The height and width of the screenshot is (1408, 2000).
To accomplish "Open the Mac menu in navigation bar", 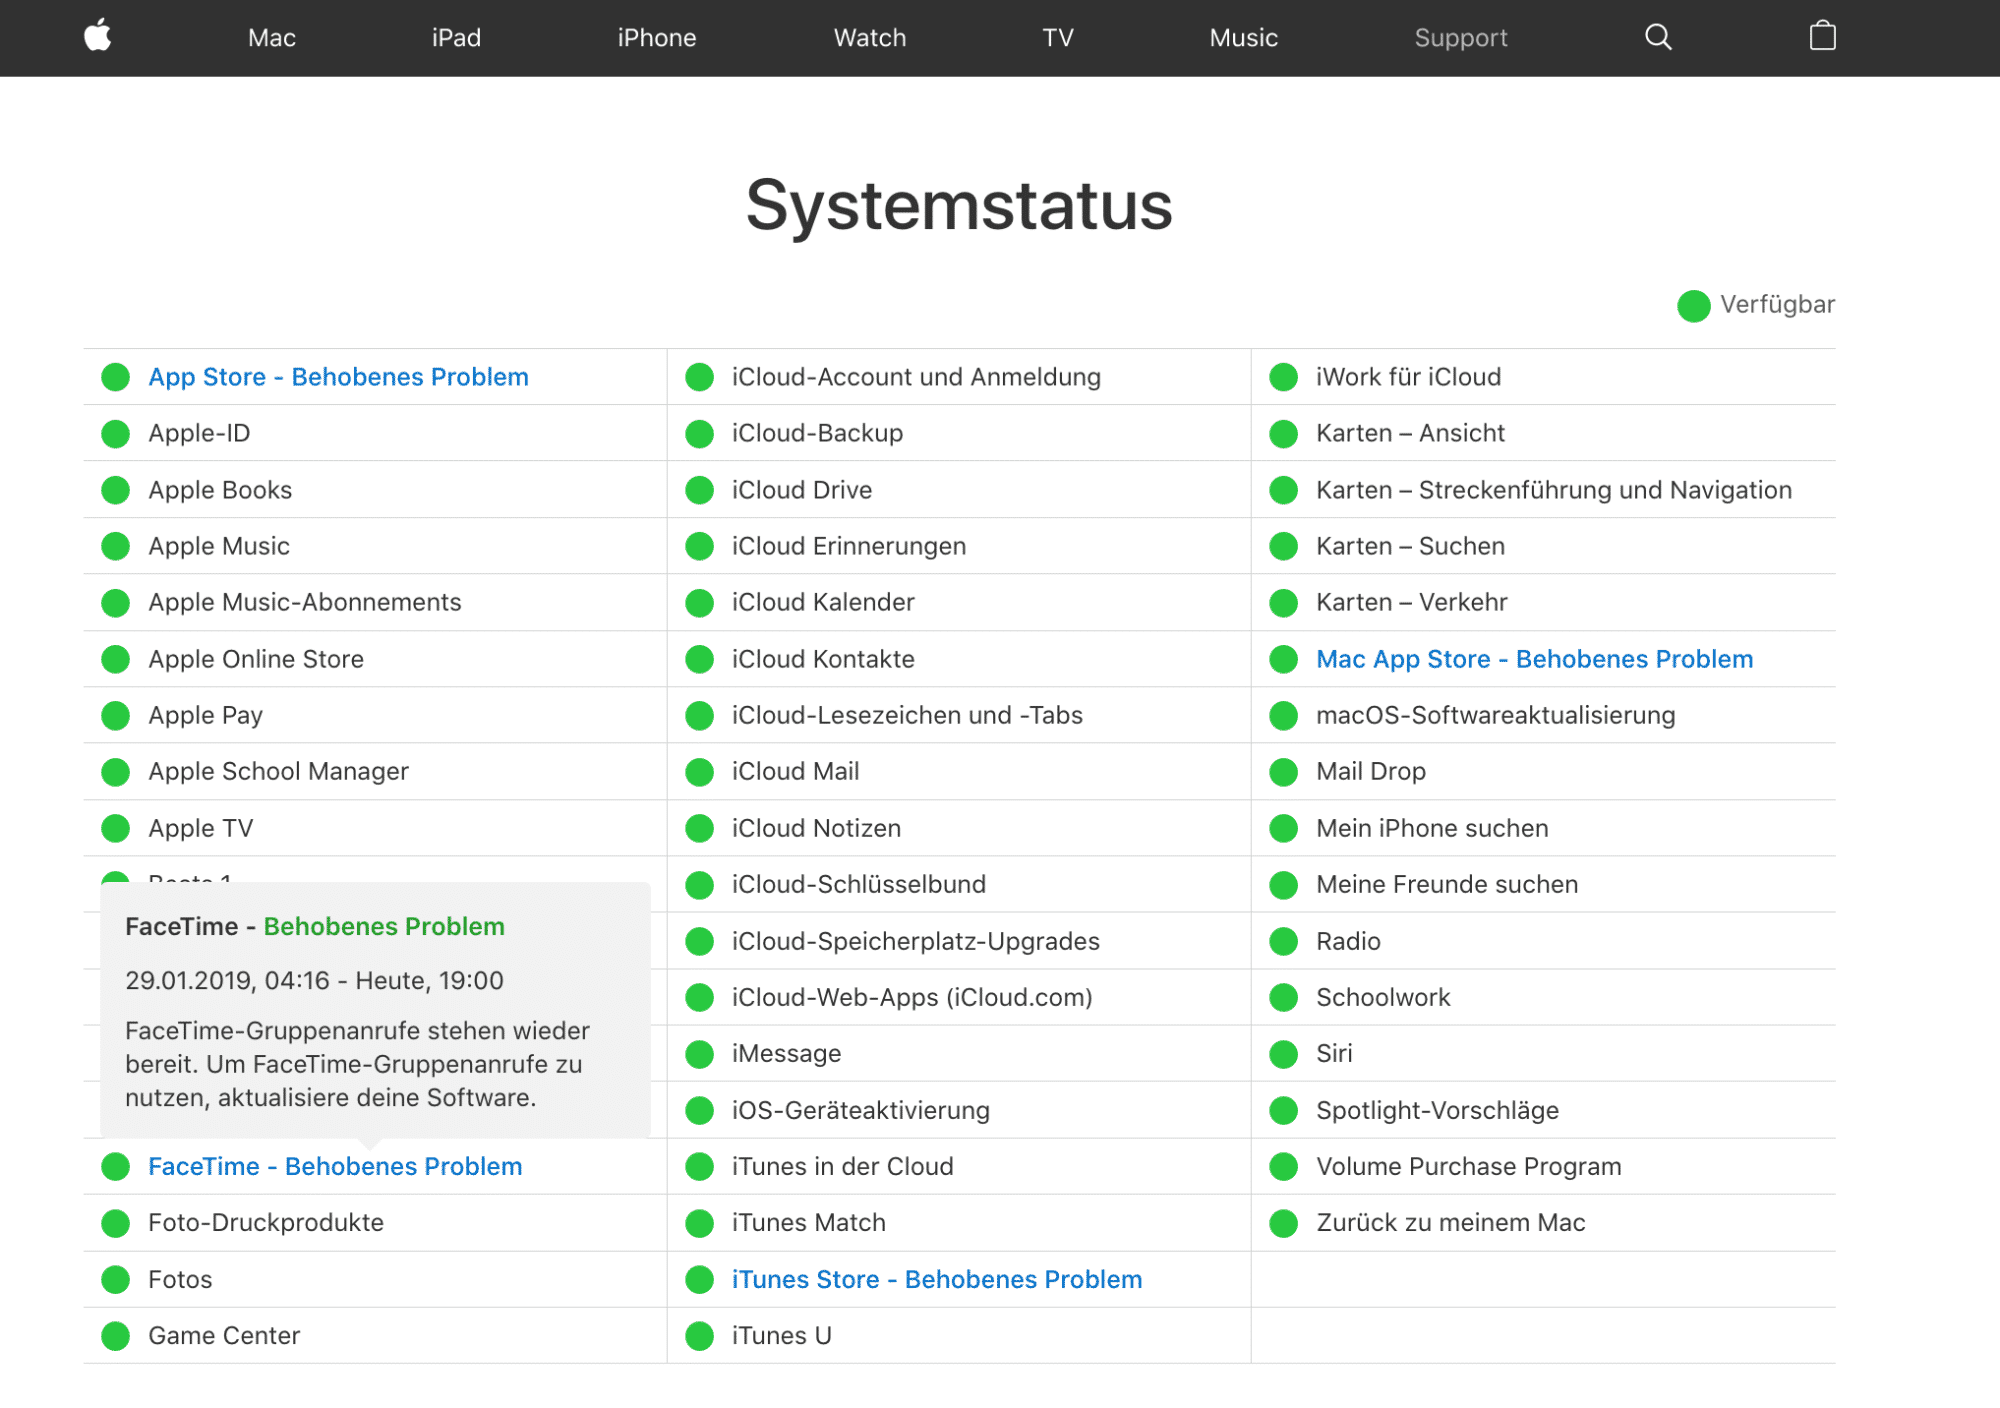I will pos(272,38).
